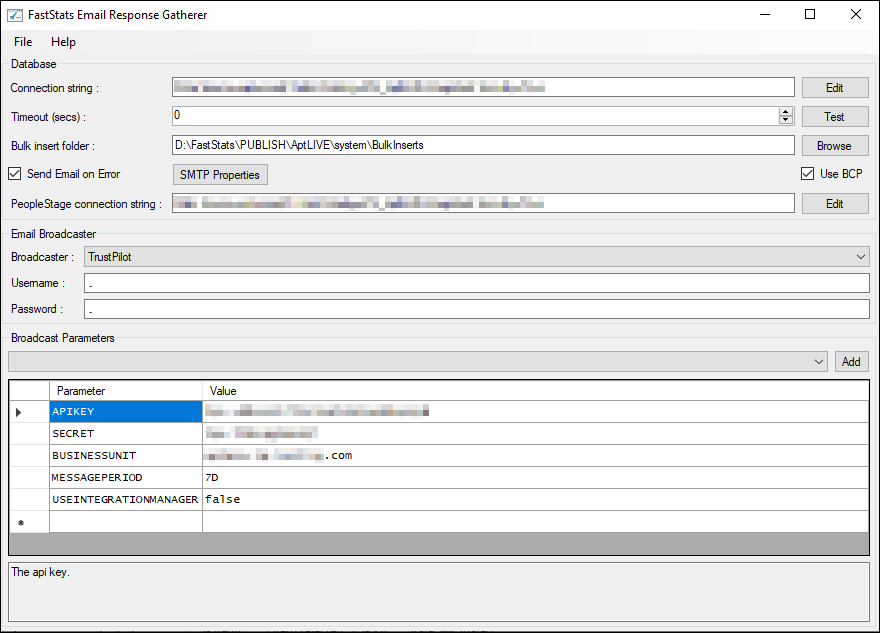Edit the PeopleStage connection string
880x633 pixels.
[x=835, y=204]
